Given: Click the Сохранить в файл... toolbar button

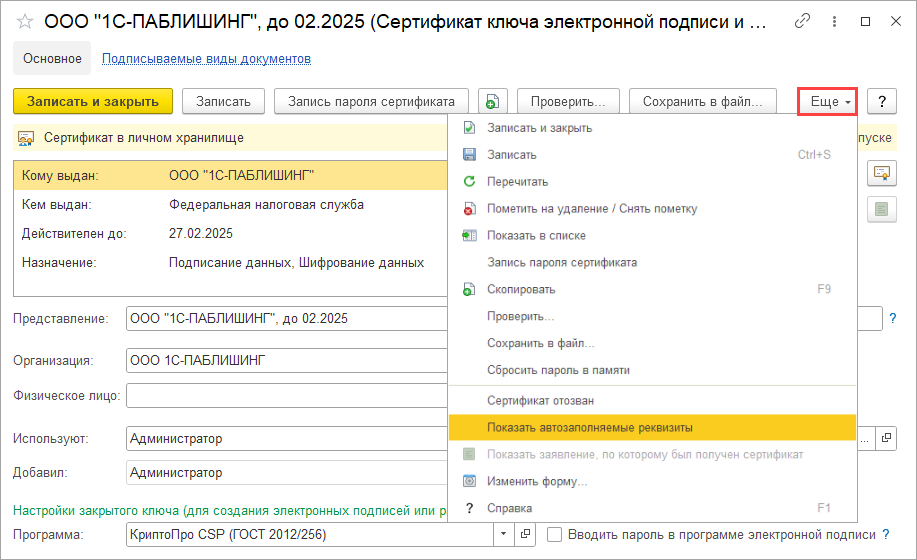Looking at the screenshot, I should 702,101.
